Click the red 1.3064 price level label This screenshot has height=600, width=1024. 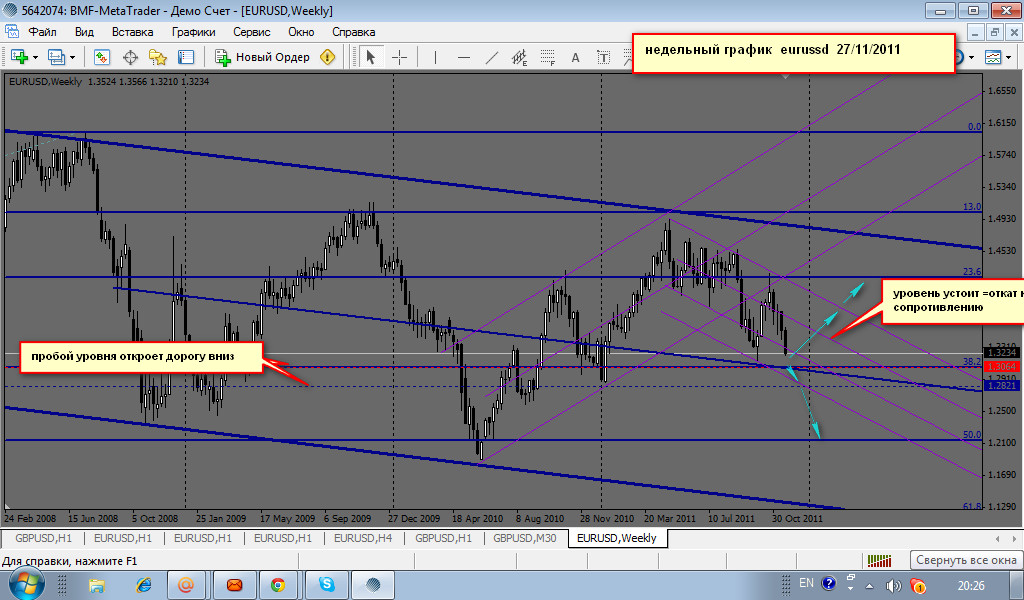(1002, 366)
